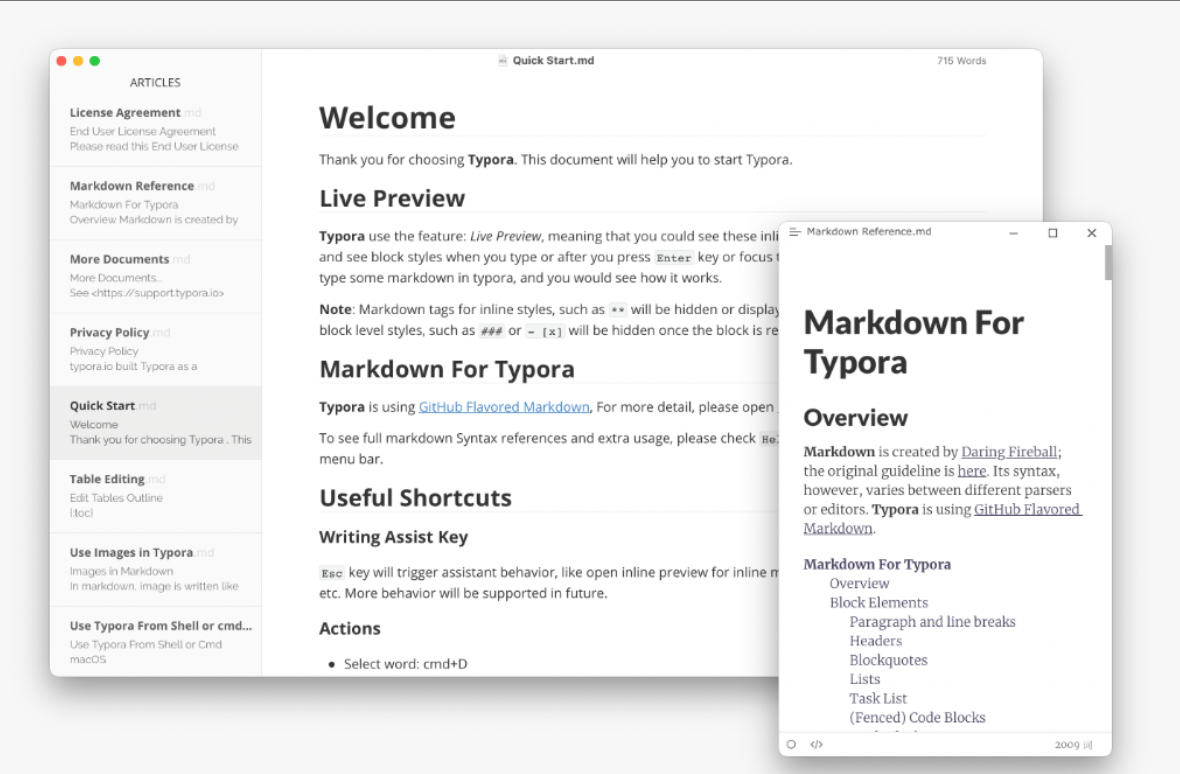
Task: Follow GitHub Flavored Markdown link in Quick Start
Action: tap(504, 407)
